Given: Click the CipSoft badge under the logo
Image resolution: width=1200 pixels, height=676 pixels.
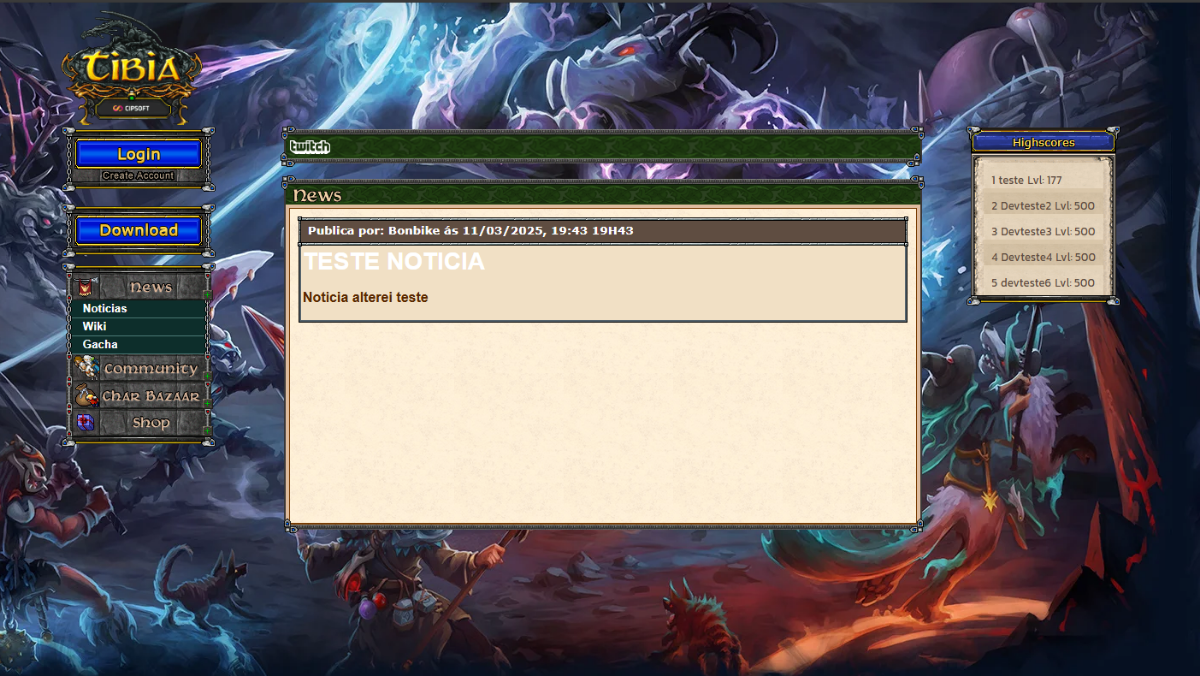Looking at the screenshot, I should coord(131,108).
